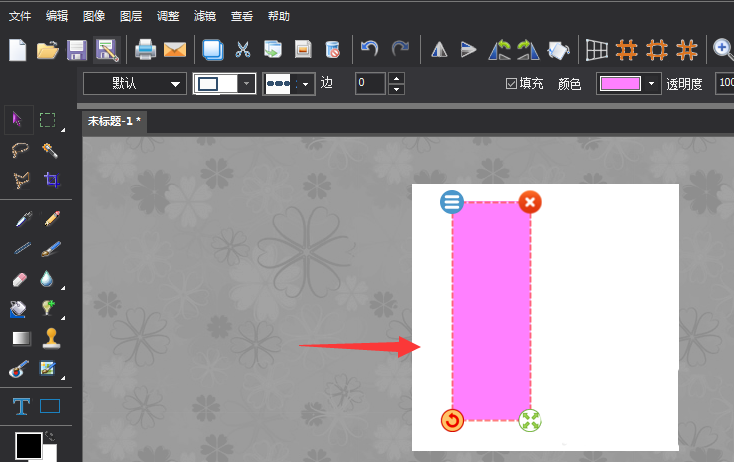The image size is (734, 462).
Task: Click the second orange grid icon
Action: [657, 50]
